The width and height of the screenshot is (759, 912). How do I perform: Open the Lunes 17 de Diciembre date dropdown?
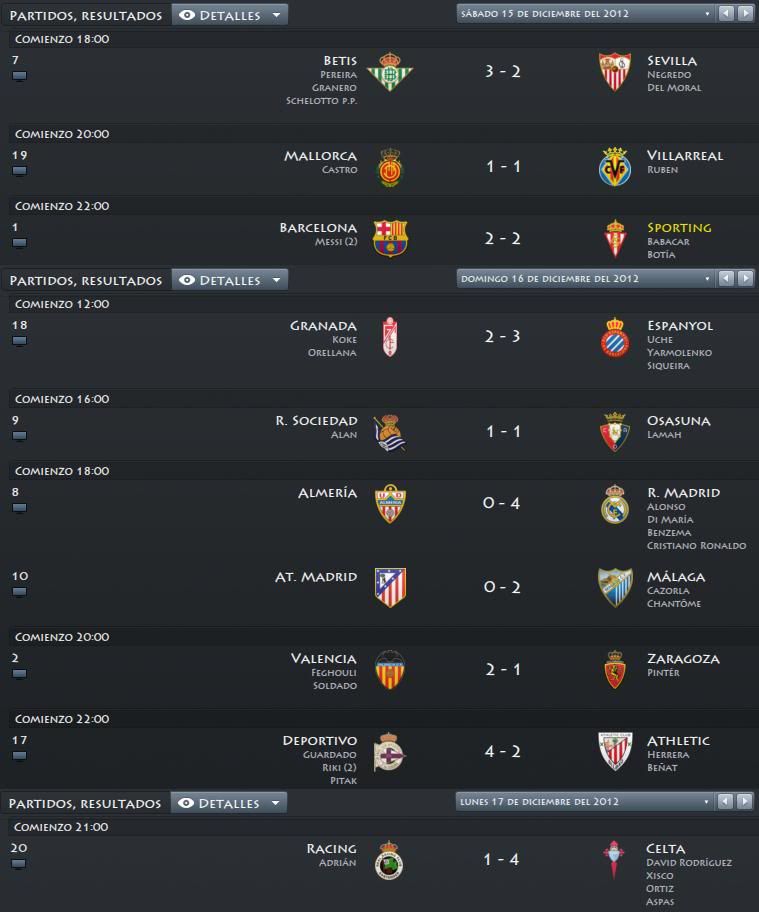pyautogui.click(x=585, y=801)
